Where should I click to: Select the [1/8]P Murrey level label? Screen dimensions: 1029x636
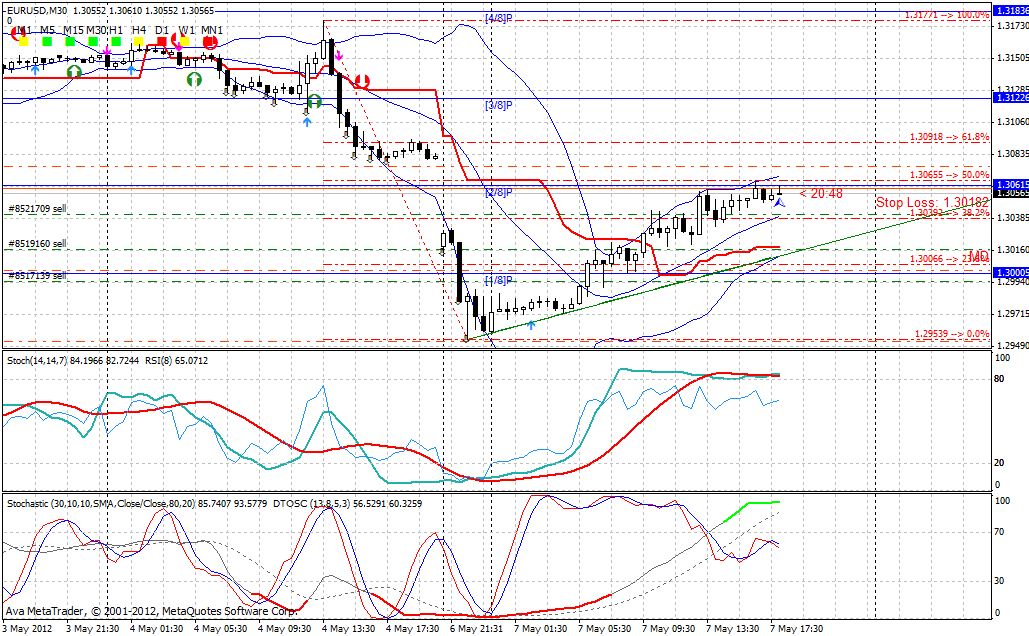(499, 280)
